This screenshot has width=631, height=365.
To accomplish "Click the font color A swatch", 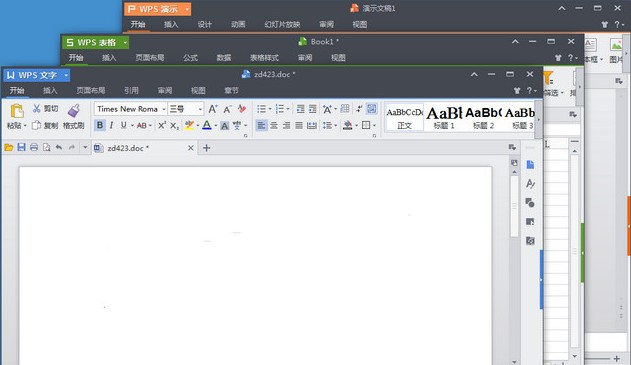I will 207,125.
